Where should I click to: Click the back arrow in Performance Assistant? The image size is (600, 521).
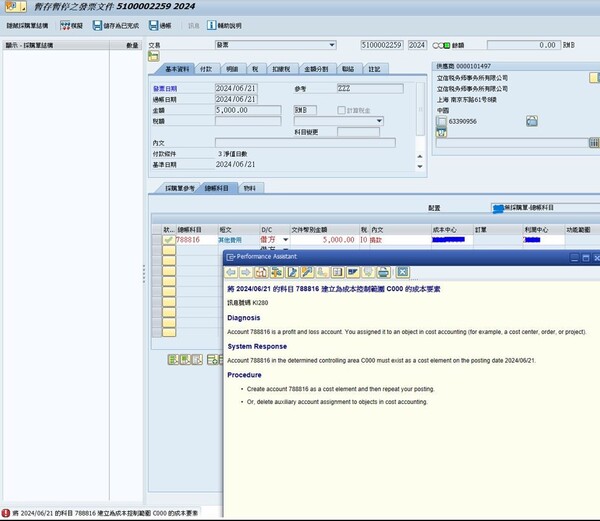(x=231, y=272)
